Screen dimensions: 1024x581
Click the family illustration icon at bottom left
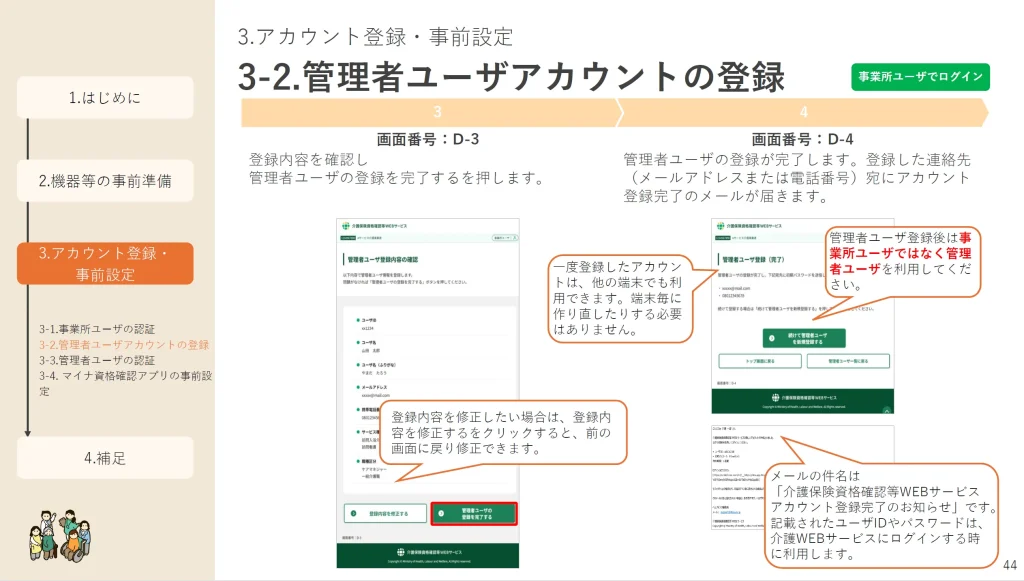[x=50, y=537]
